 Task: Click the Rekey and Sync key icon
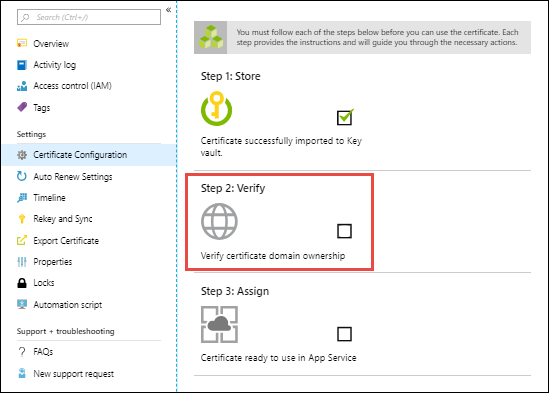click(22, 219)
